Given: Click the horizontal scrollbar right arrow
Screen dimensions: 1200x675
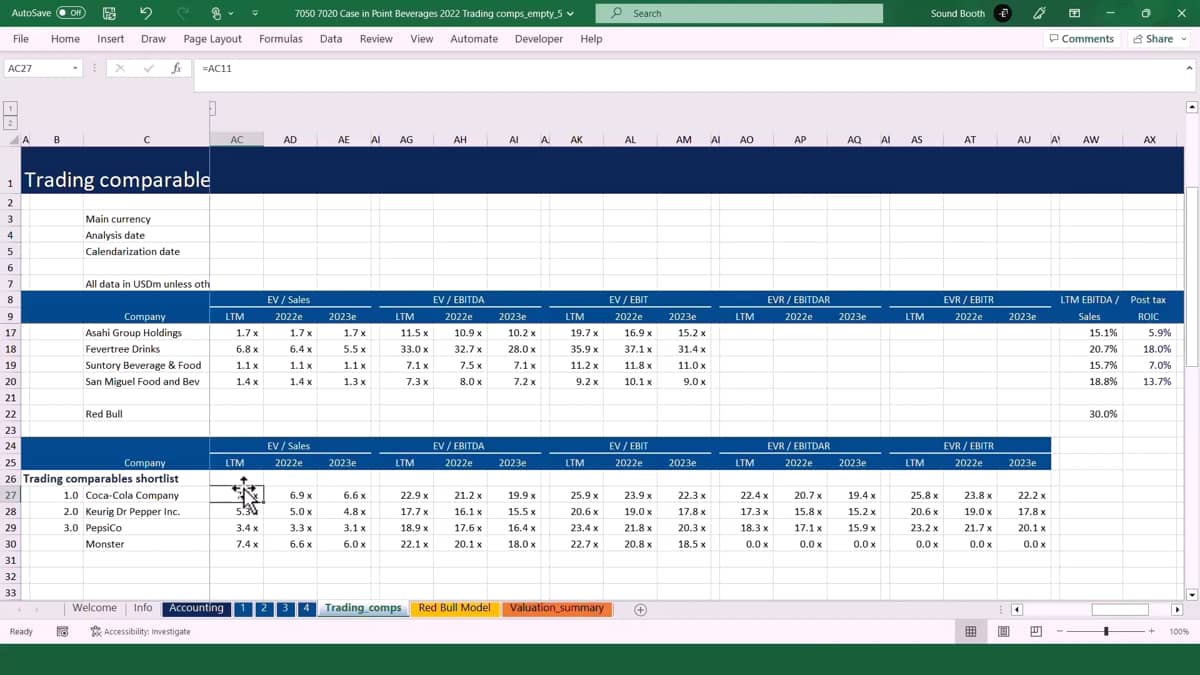Looking at the screenshot, I should [x=1177, y=609].
